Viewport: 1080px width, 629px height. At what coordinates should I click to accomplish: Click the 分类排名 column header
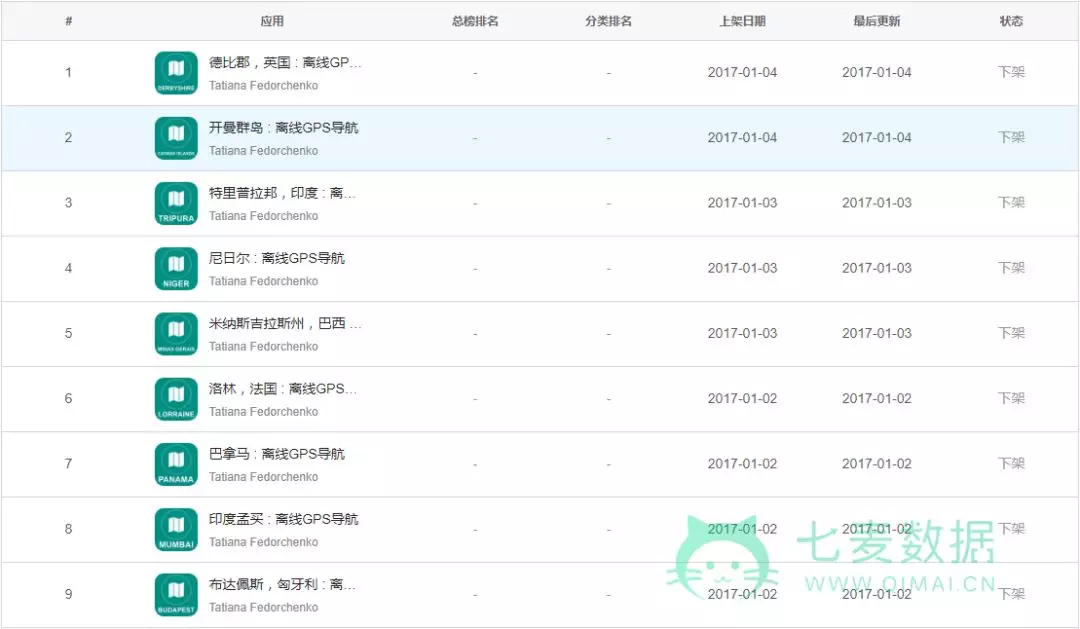point(608,21)
